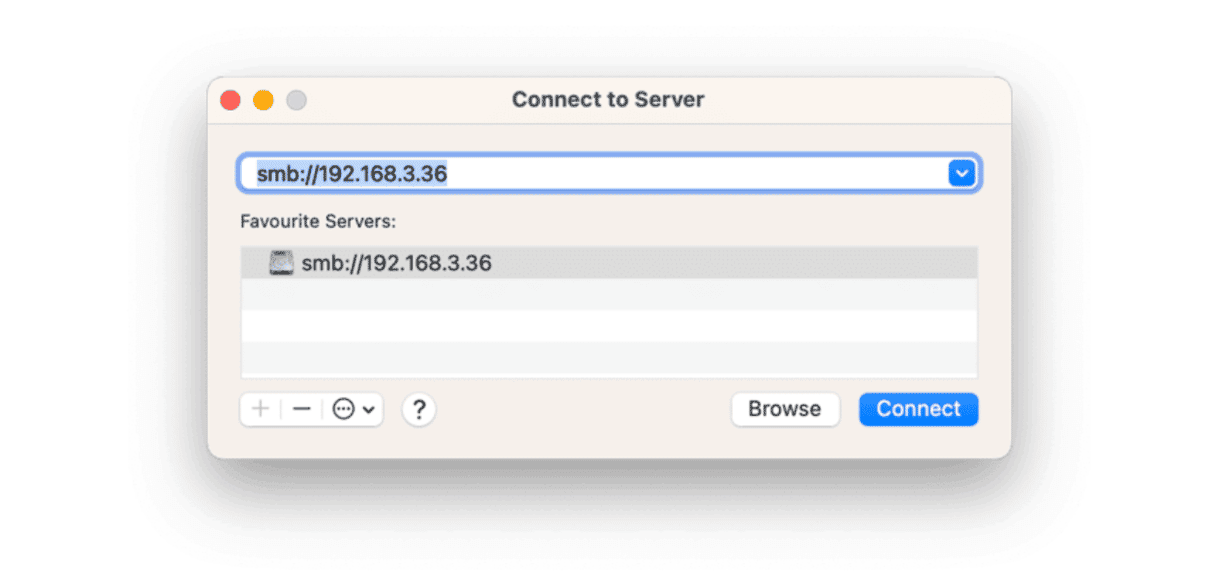Minimize the dialog with the yellow button
Screen dimensions: 1216x571
263,100
